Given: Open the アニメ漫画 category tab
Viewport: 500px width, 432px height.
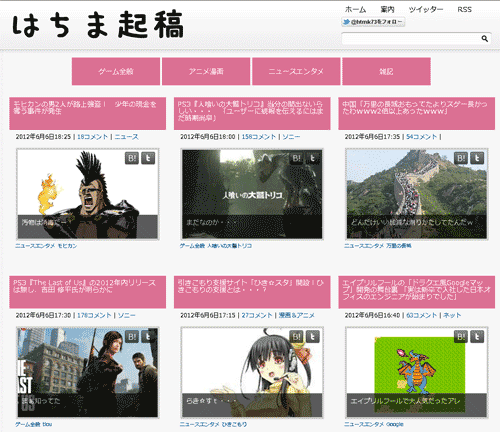Looking at the screenshot, I should 206,71.
